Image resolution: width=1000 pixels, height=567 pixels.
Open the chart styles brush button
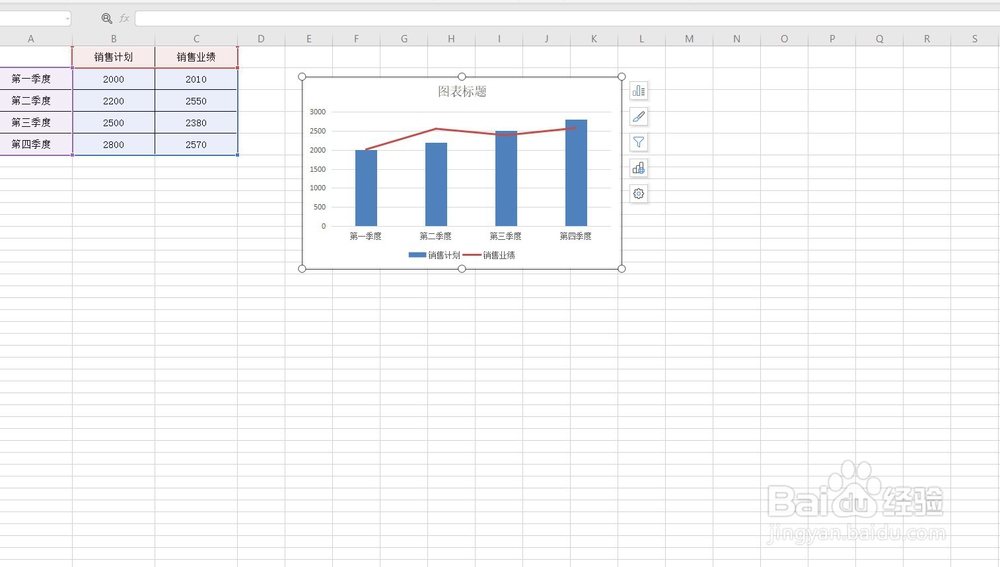(638, 117)
